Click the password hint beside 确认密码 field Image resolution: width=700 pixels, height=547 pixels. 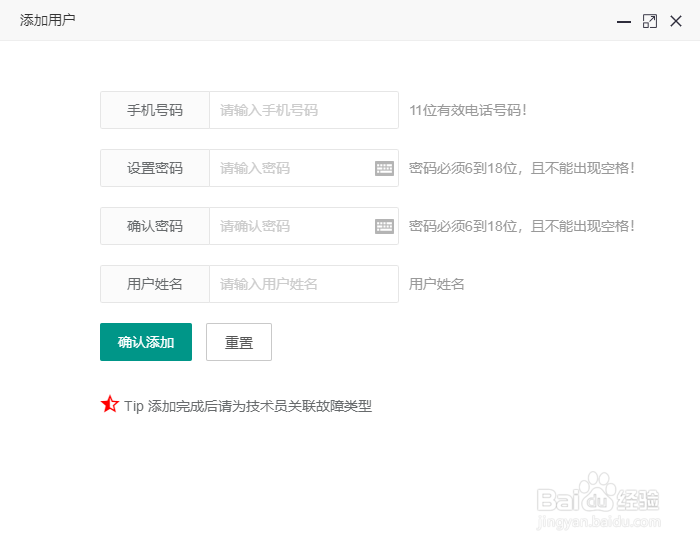(522, 226)
